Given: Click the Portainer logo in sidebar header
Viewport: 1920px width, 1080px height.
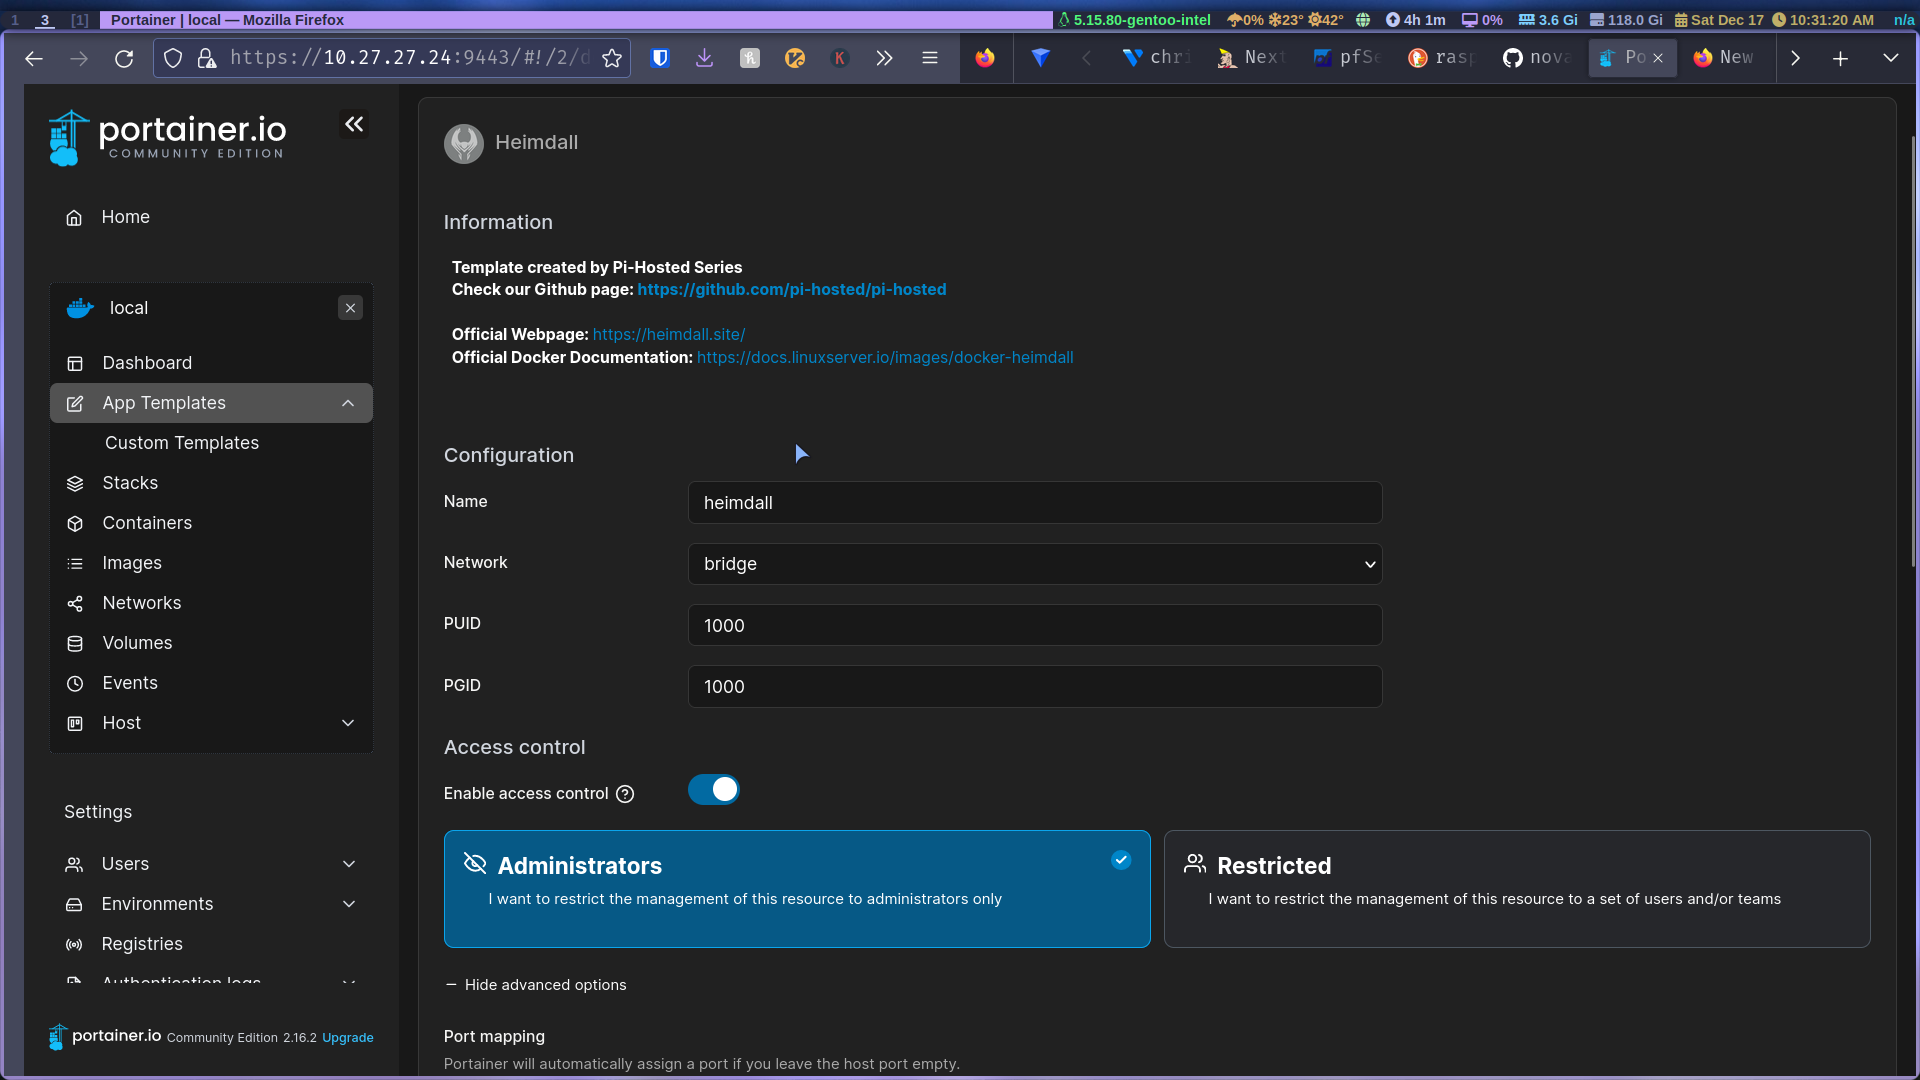Looking at the screenshot, I should pyautogui.click(x=167, y=138).
